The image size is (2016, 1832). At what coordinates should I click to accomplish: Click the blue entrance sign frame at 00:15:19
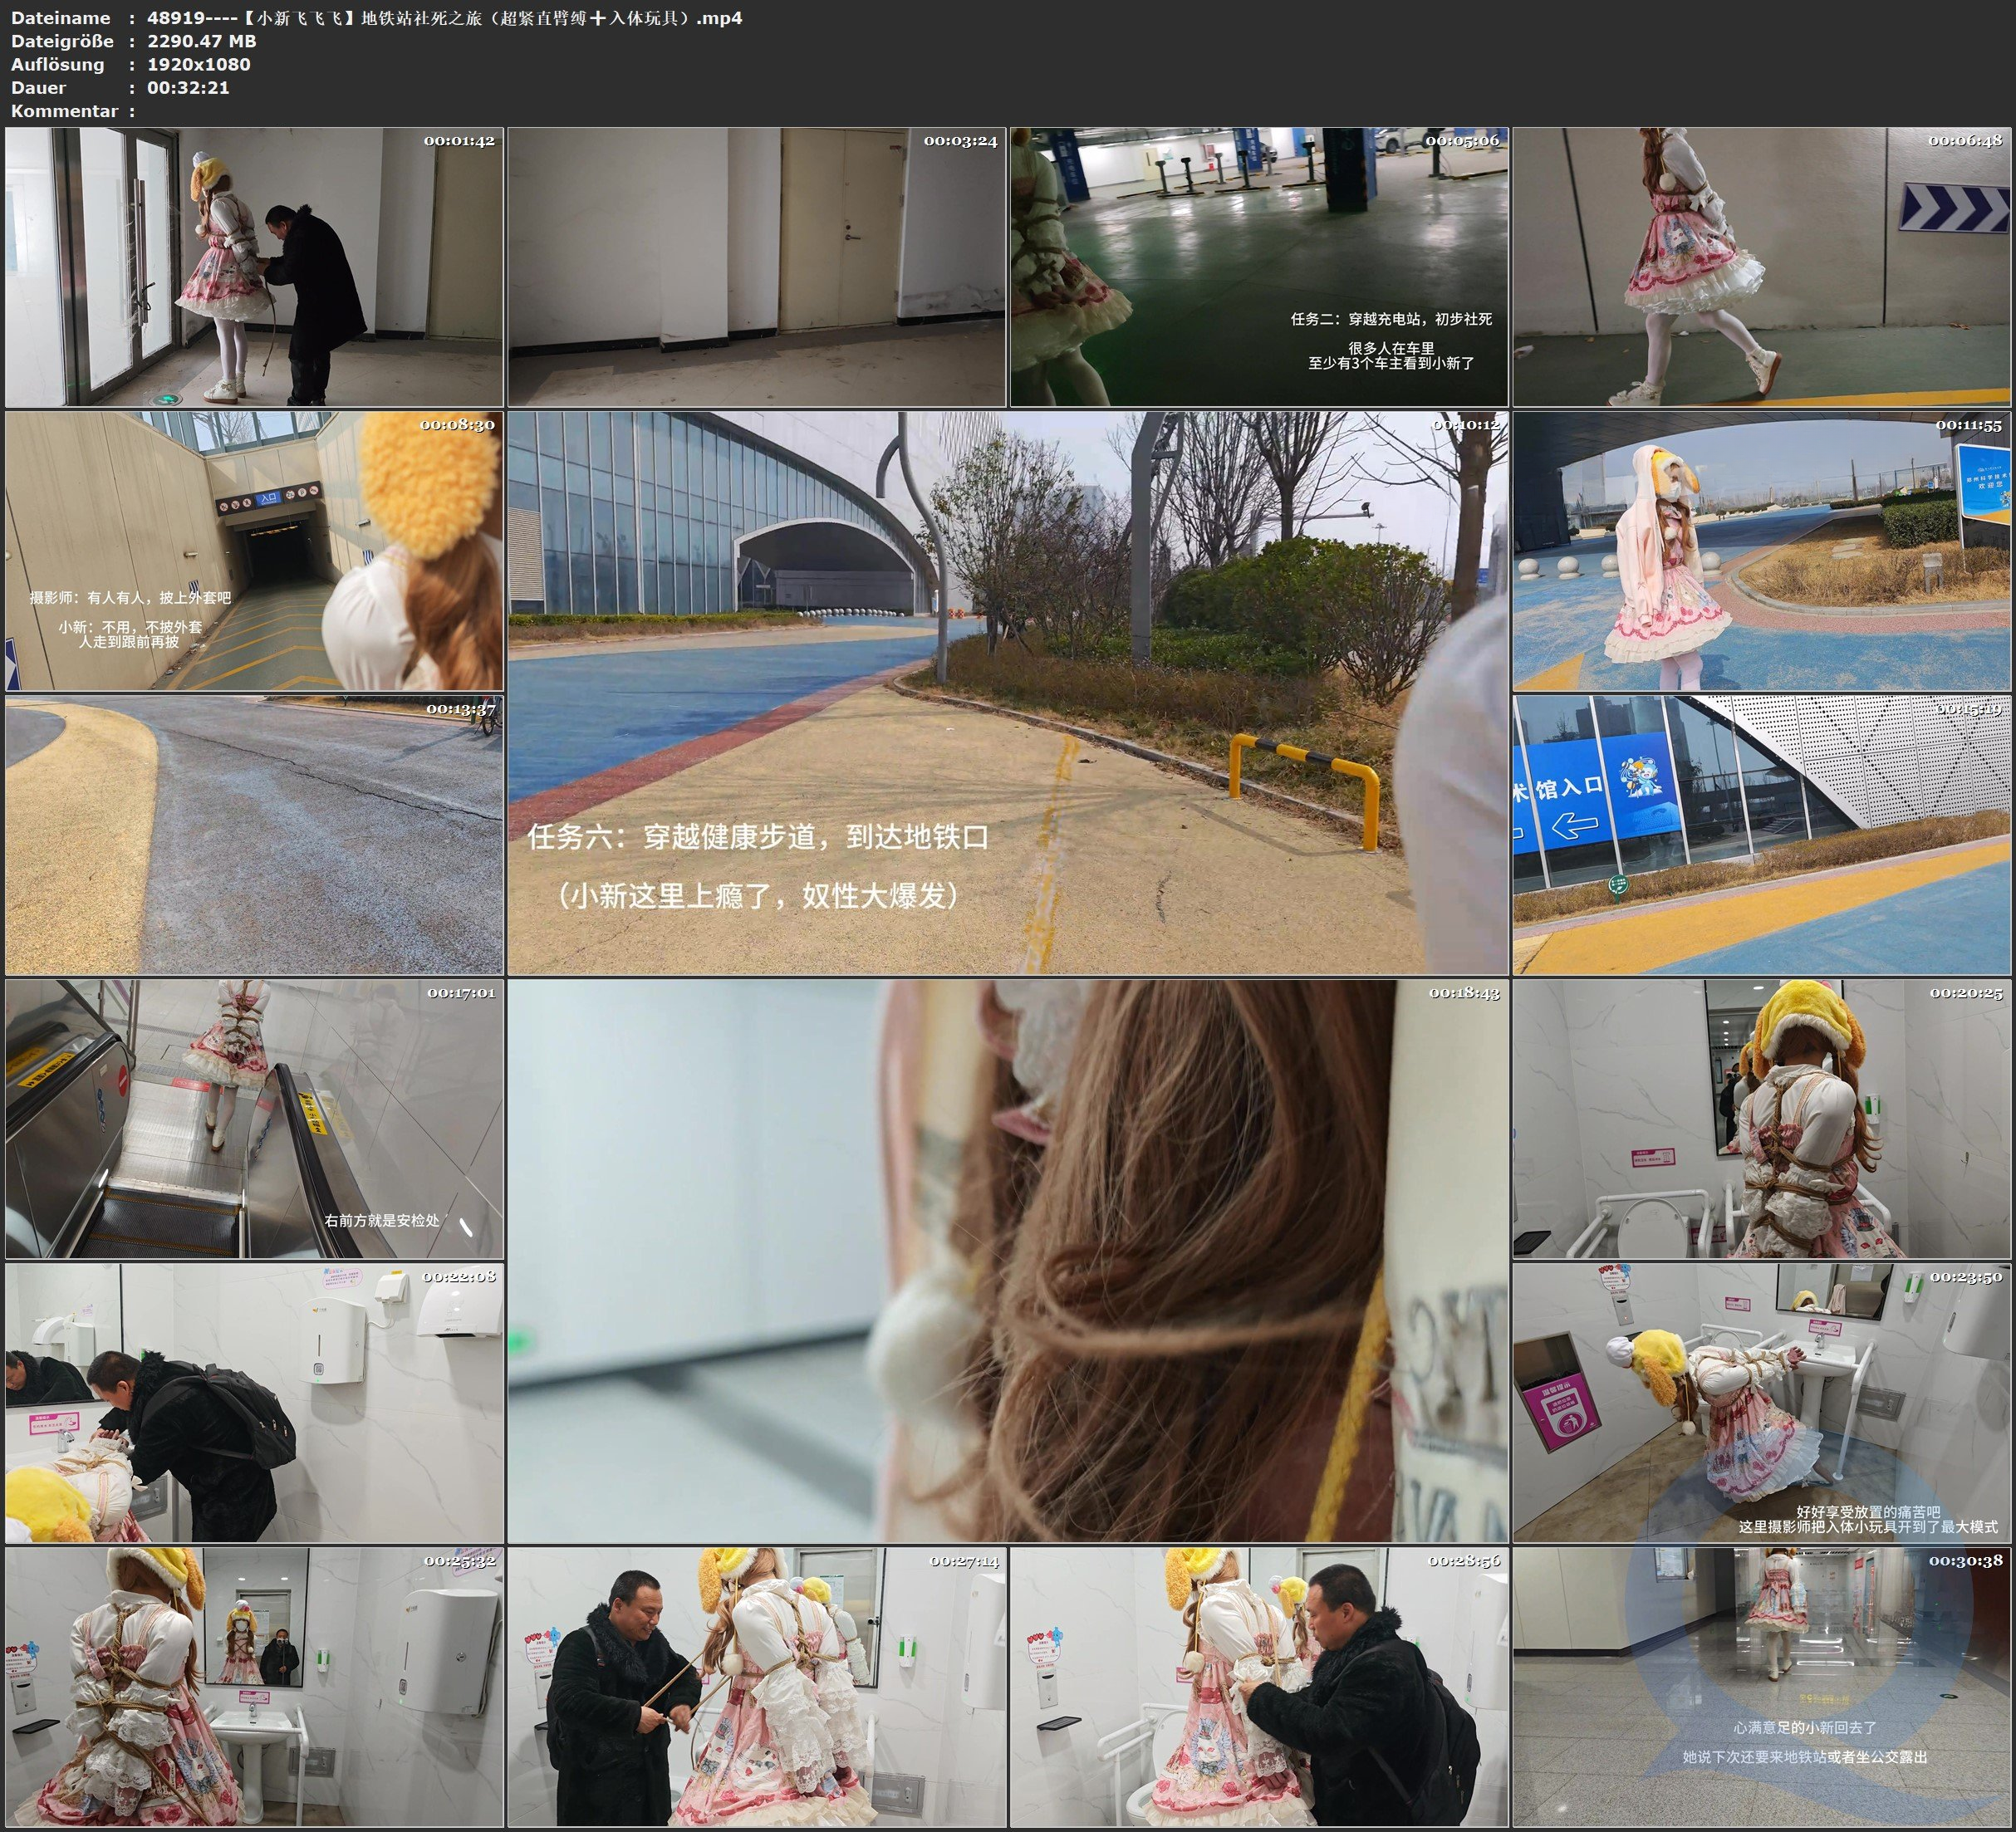(x=1761, y=835)
